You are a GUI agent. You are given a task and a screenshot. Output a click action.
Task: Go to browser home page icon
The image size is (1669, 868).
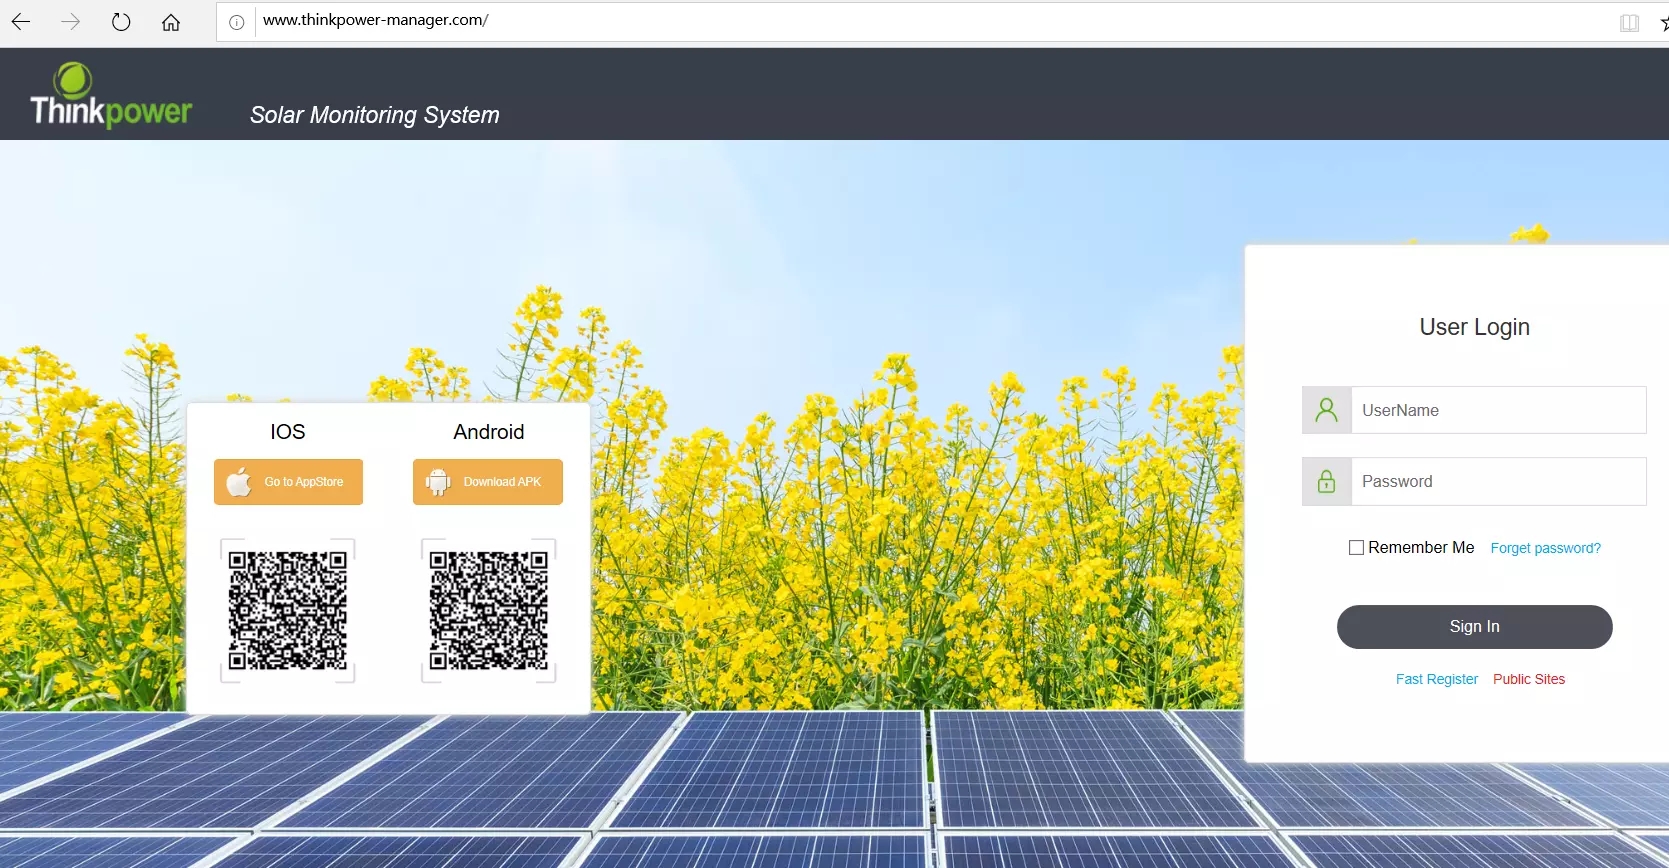point(171,22)
